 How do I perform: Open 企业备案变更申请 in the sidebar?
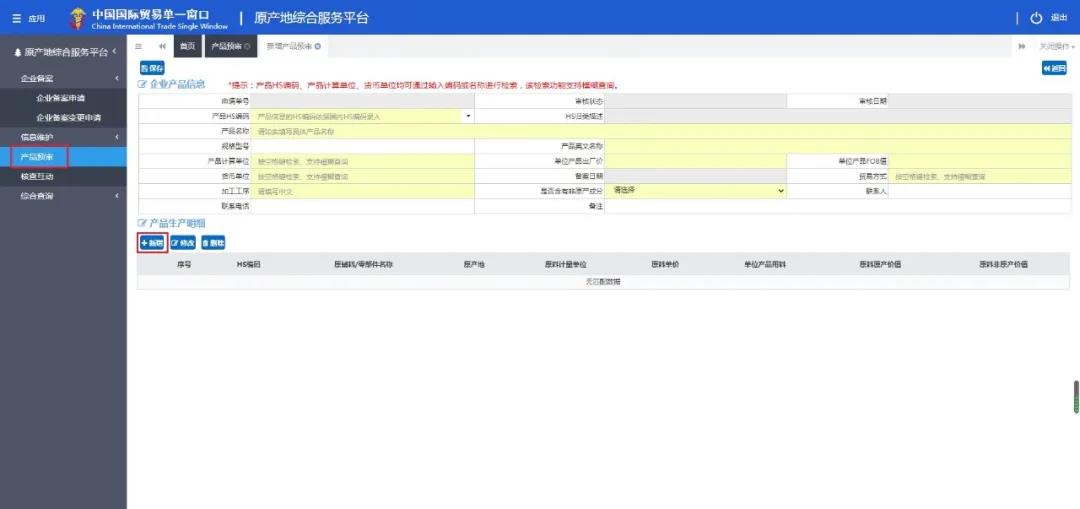[68, 117]
